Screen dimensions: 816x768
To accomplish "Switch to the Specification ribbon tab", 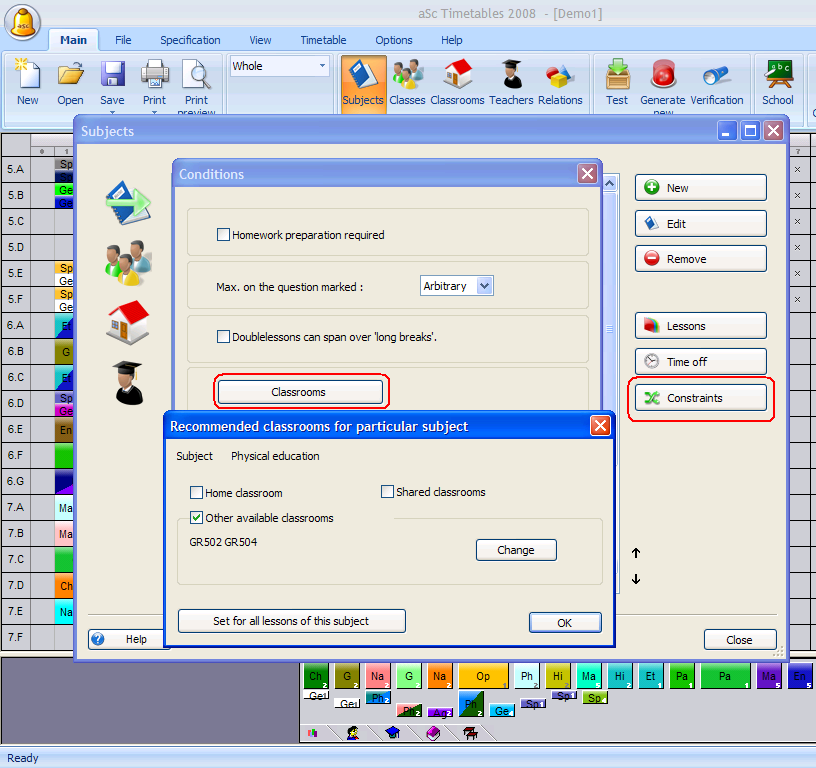I will (x=190, y=40).
